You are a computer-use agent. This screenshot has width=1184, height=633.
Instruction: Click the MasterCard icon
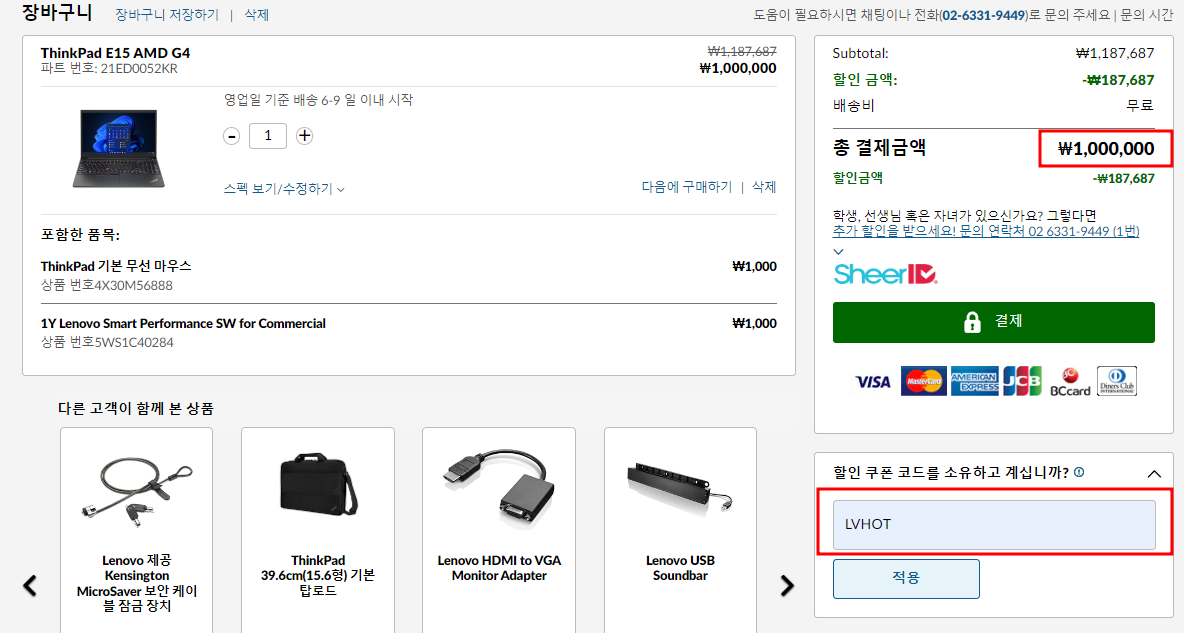(x=923, y=381)
